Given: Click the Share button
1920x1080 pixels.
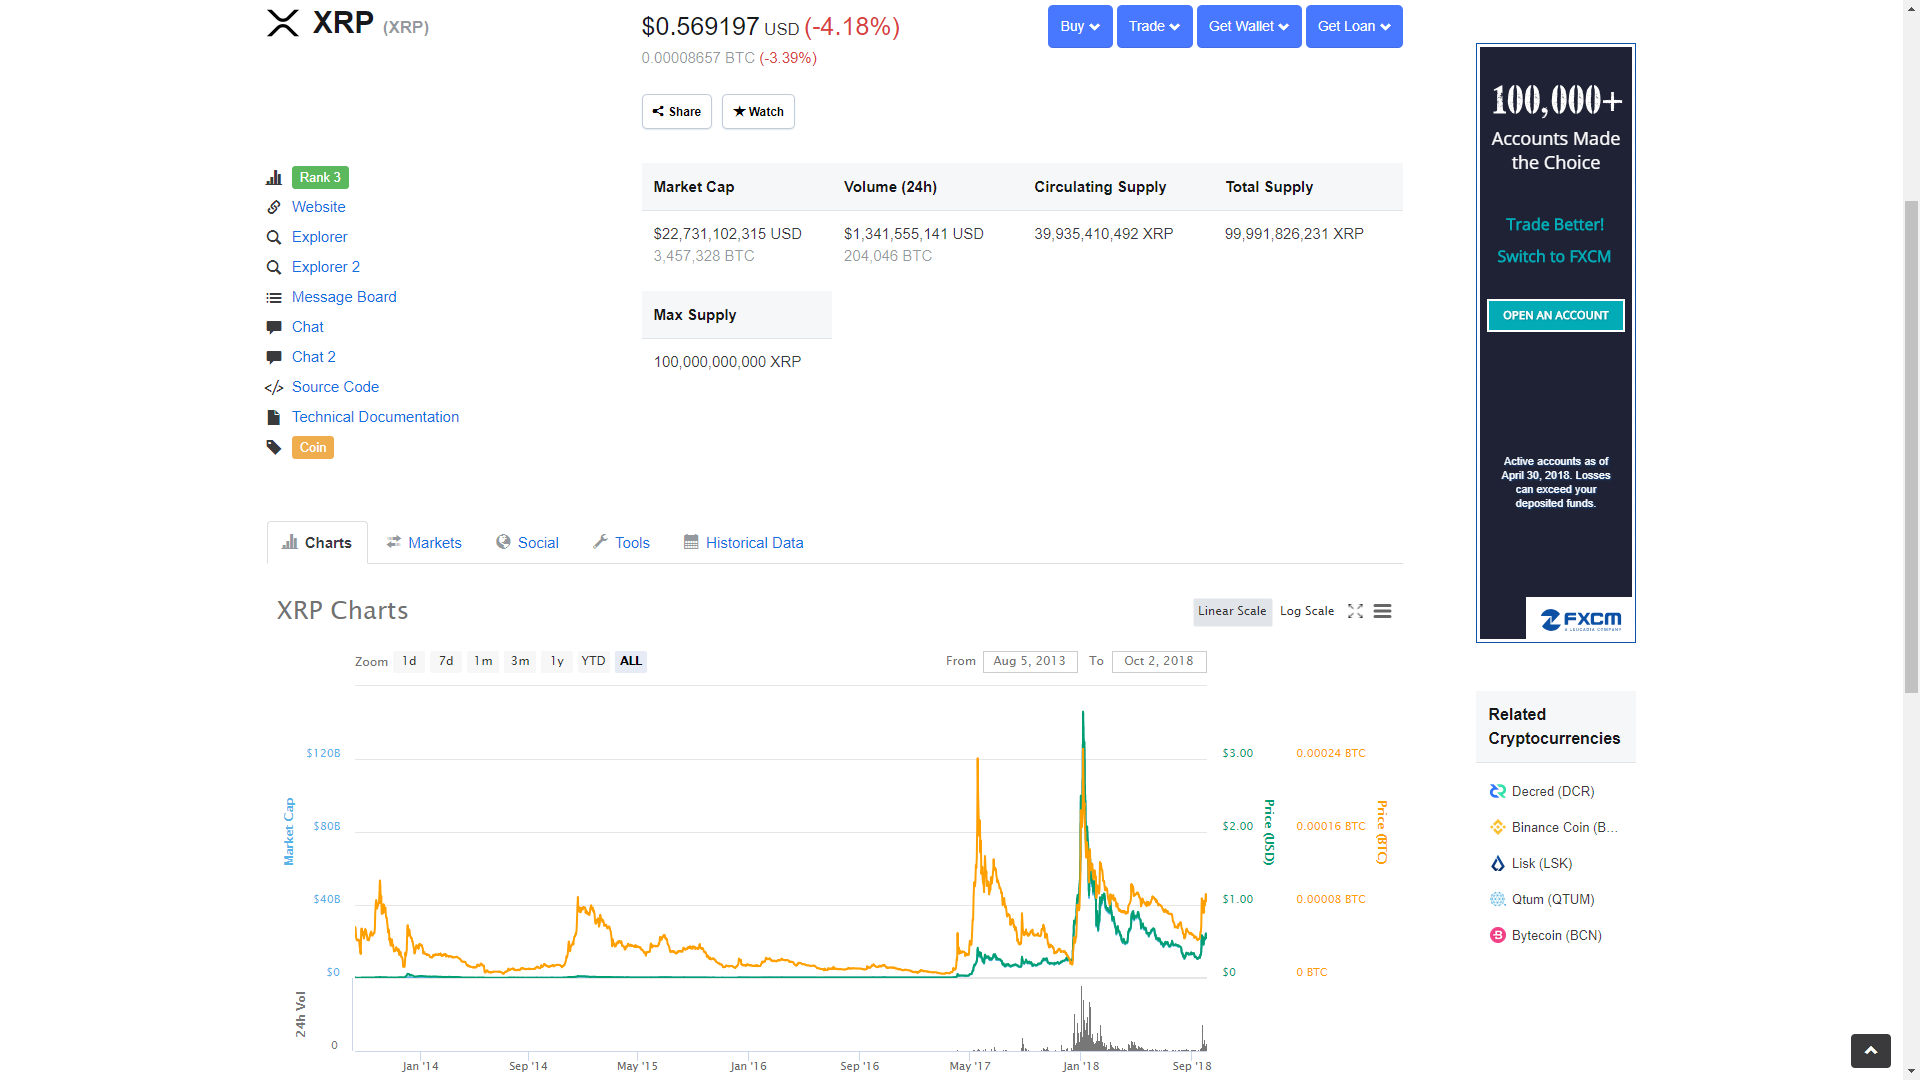Looking at the screenshot, I should pyautogui.click(x=677, y=111).
